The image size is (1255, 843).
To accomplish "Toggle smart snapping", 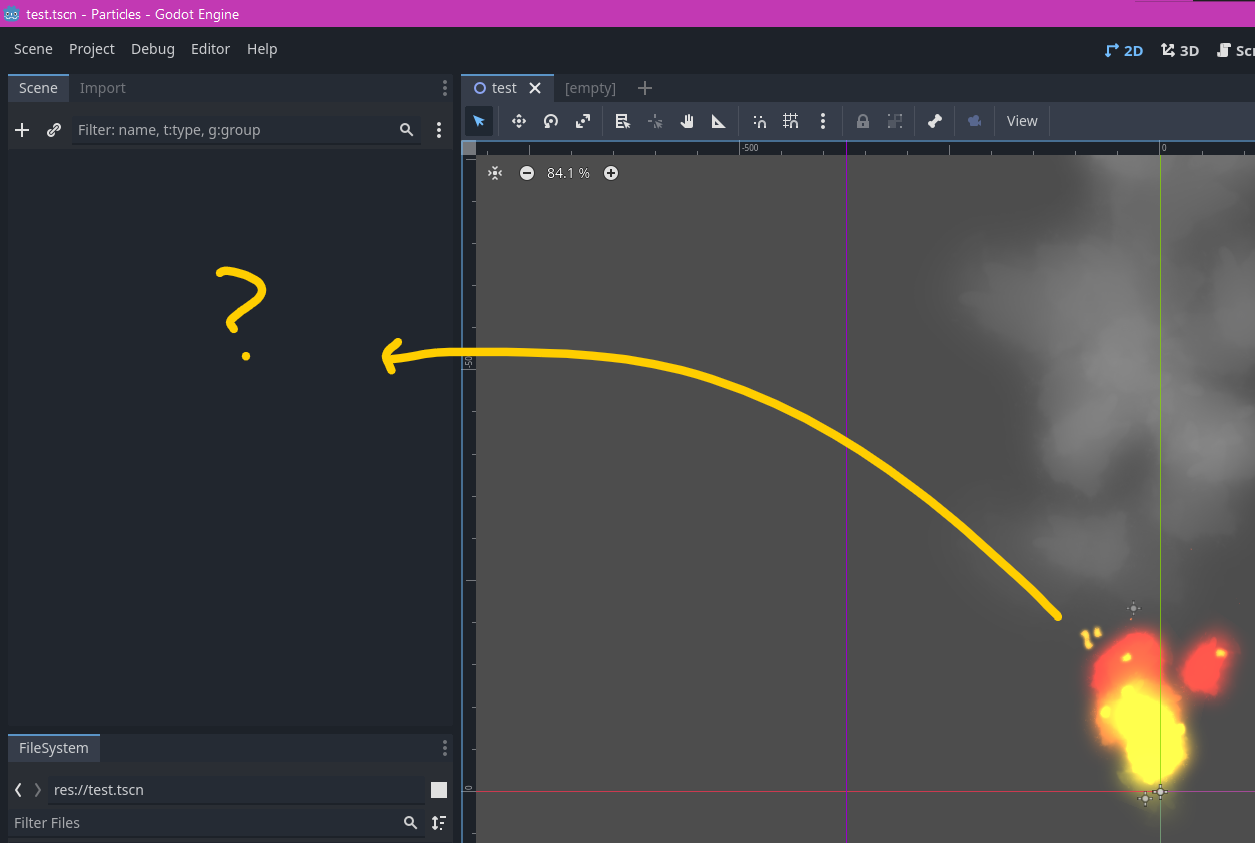I will pos(759,120).
